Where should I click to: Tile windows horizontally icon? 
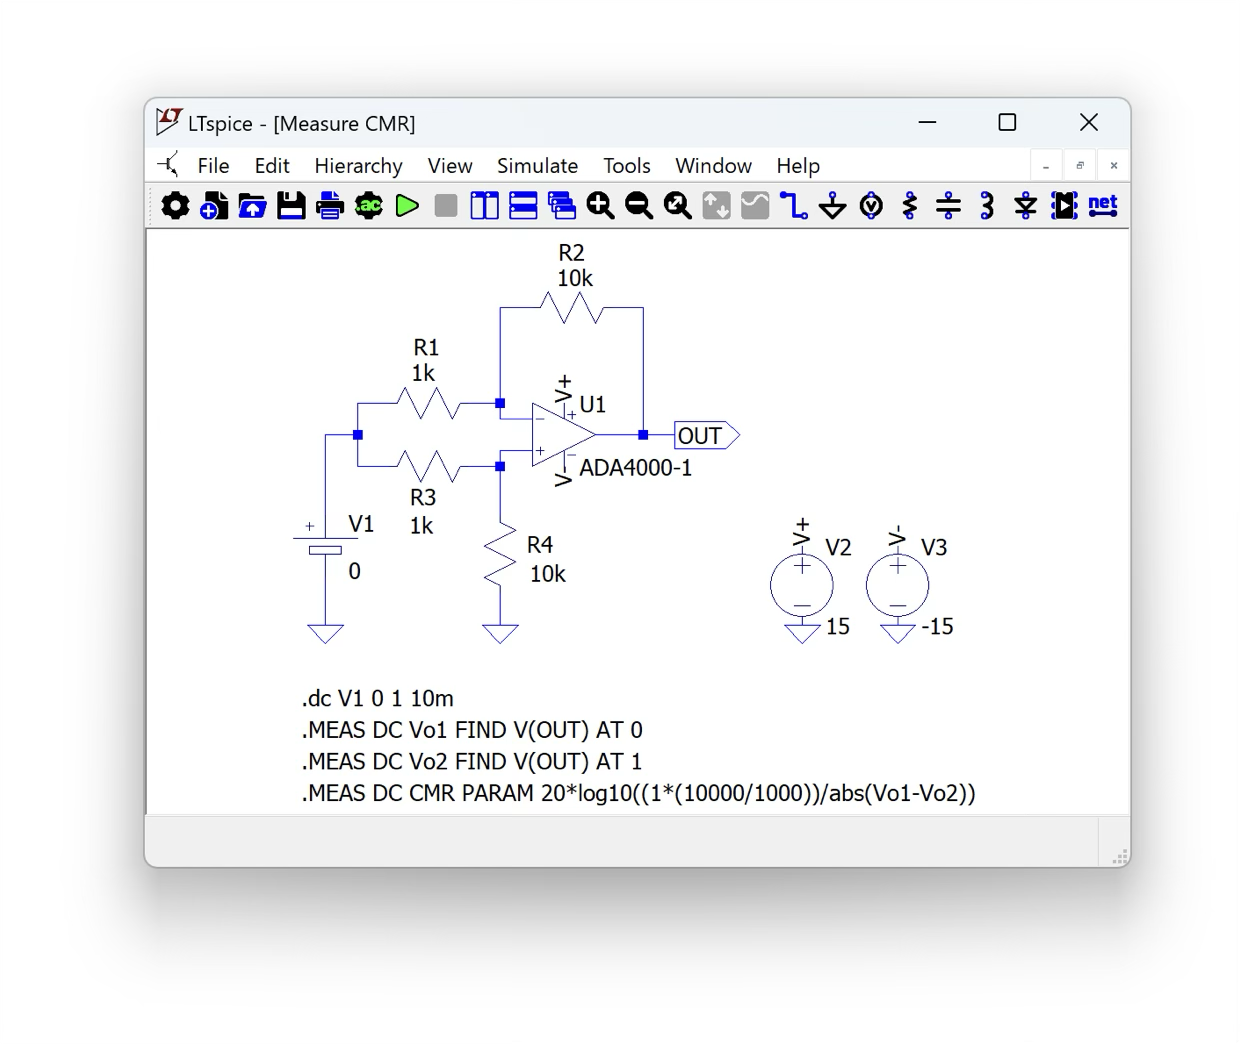pos(523,206)
